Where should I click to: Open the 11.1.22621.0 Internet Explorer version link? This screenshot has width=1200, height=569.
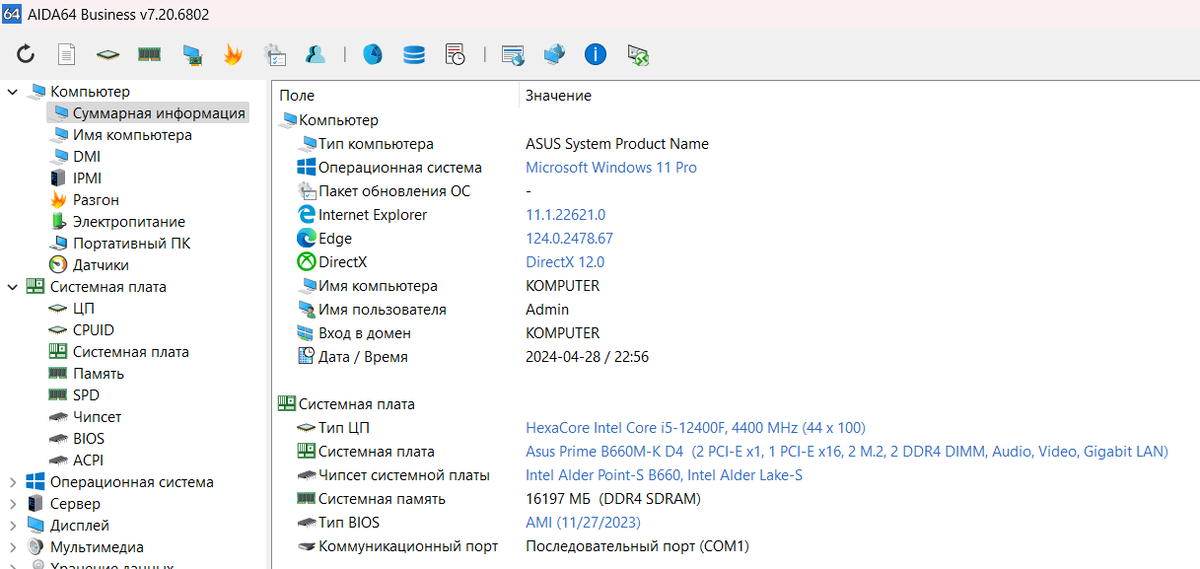(x=565, y=215)
